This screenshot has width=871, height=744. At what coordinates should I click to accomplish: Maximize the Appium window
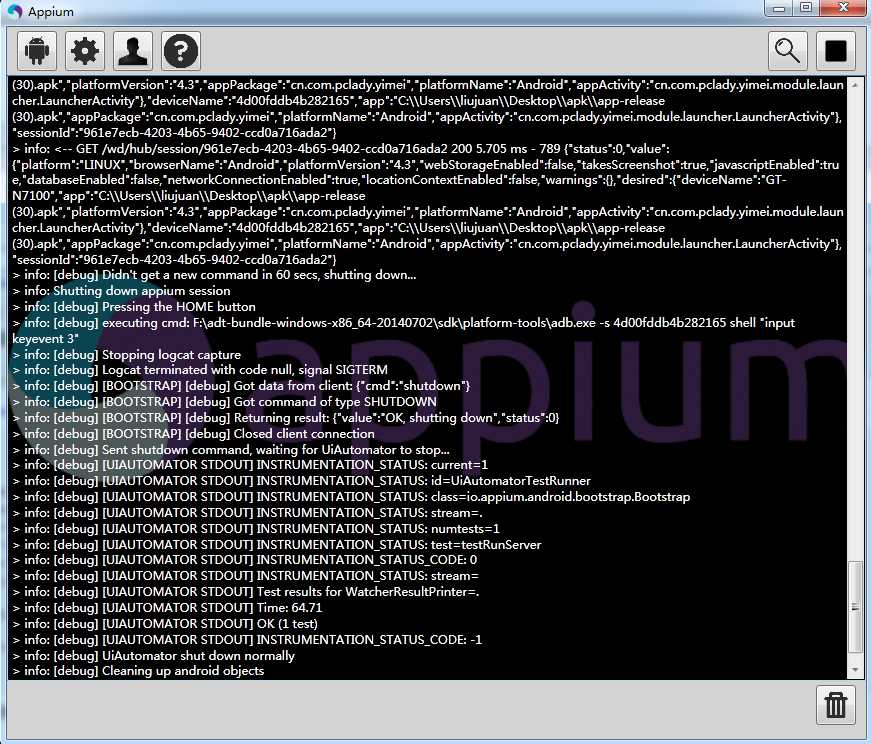tap(806, 8)
